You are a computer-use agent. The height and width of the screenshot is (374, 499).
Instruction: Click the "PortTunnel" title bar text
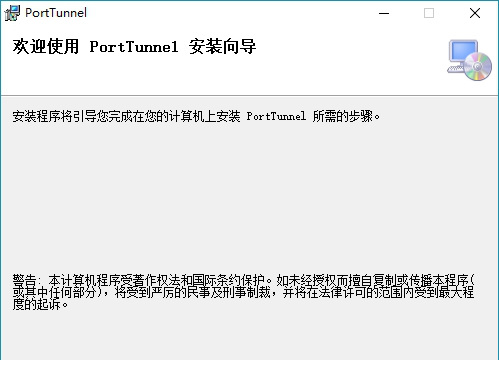coord(56,13)
